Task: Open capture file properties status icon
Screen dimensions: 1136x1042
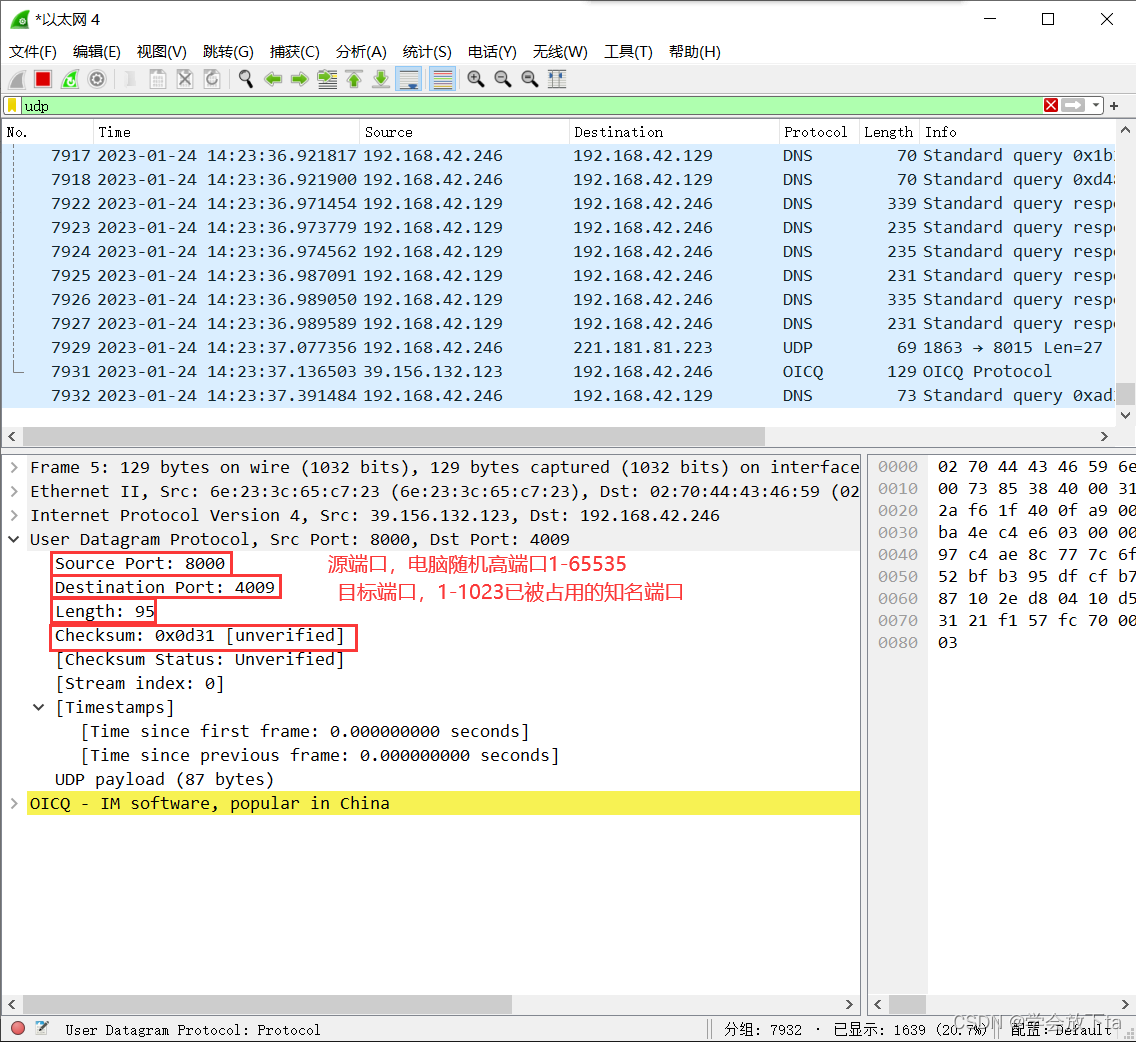Action: pos(42,1028)
